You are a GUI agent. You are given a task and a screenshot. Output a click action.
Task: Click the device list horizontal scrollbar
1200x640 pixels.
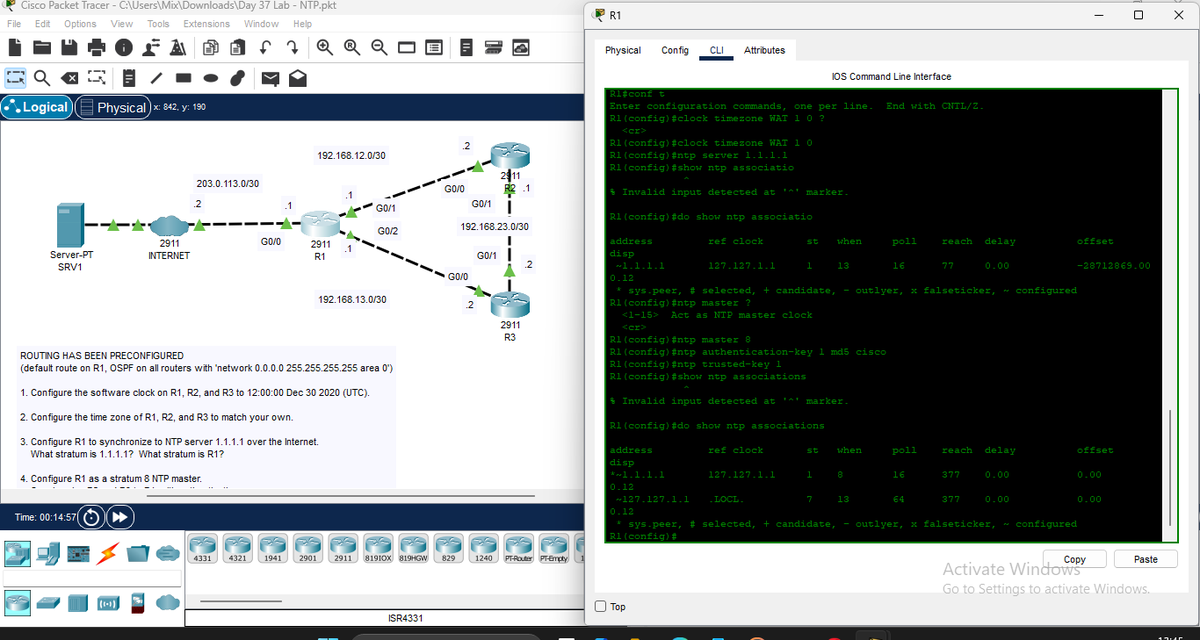(x=242, y=601)
